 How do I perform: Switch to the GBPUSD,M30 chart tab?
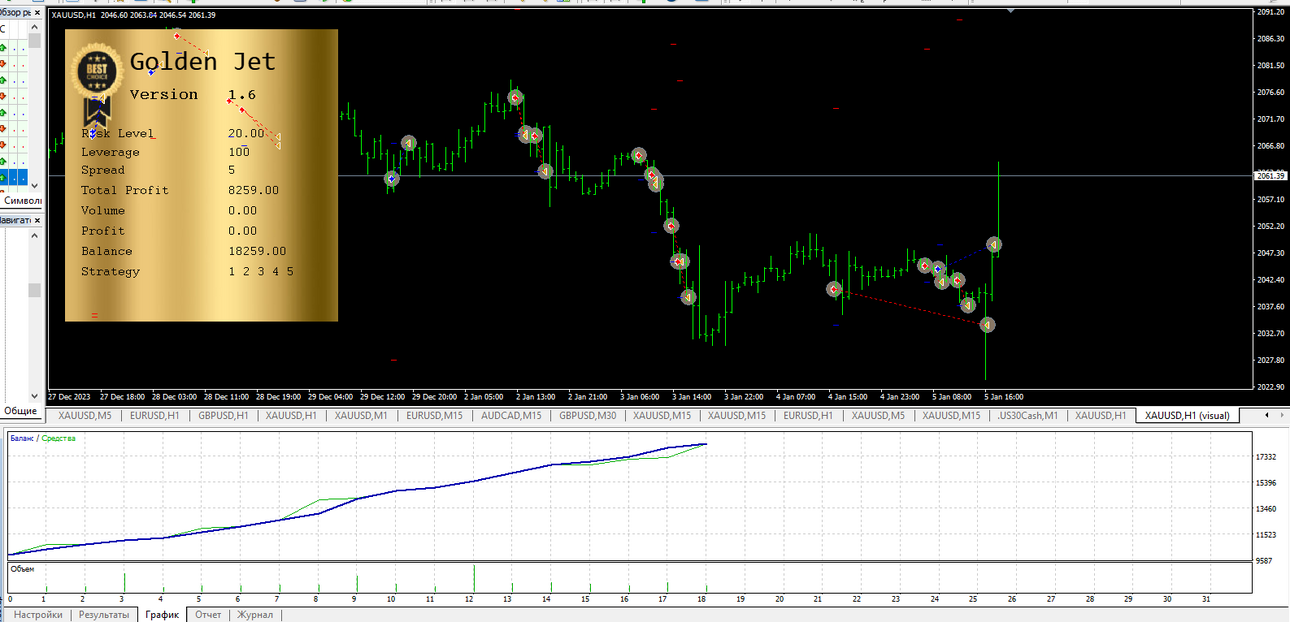click(588, 415)
